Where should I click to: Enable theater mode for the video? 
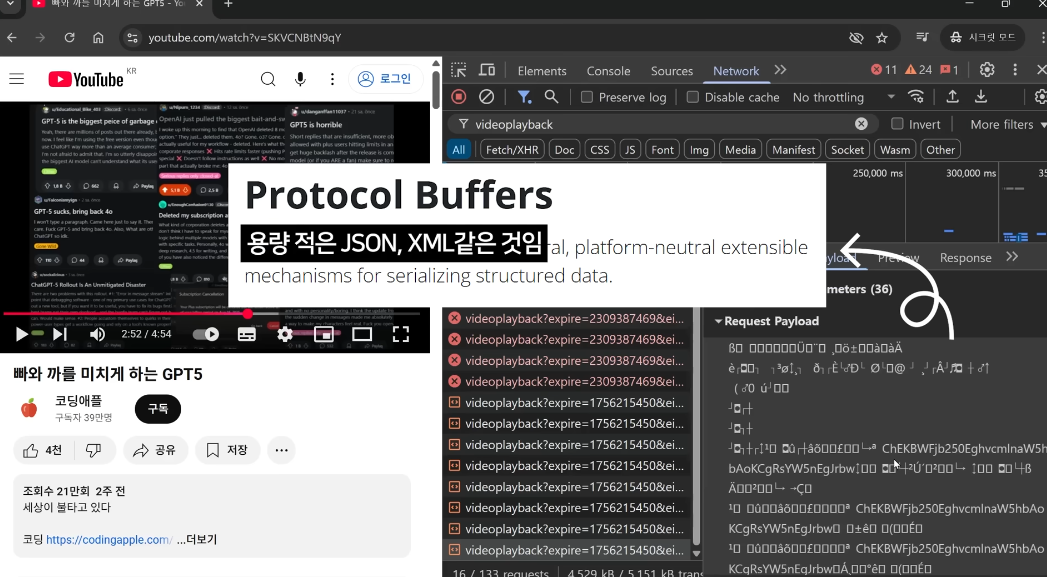(x=362, y=334)
